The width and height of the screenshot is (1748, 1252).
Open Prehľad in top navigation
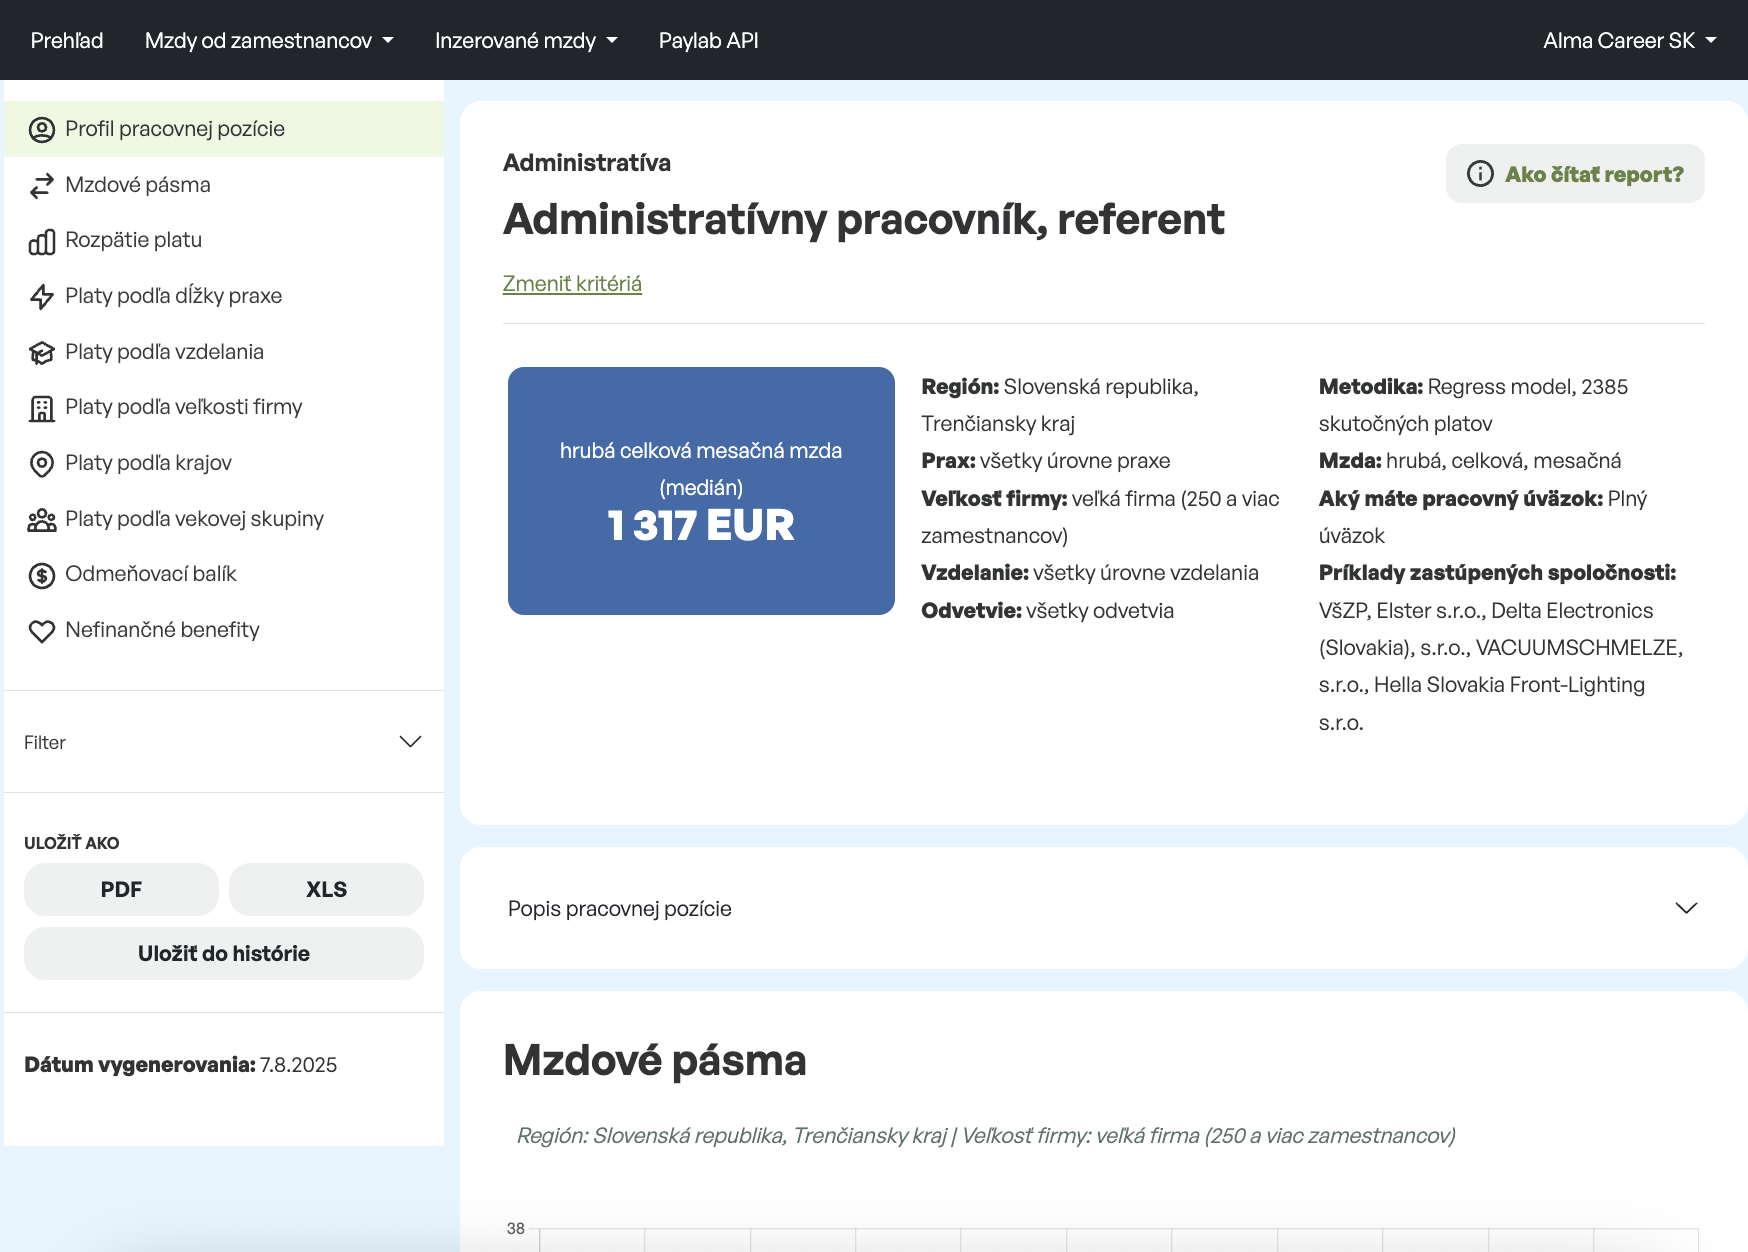(67, 40)
